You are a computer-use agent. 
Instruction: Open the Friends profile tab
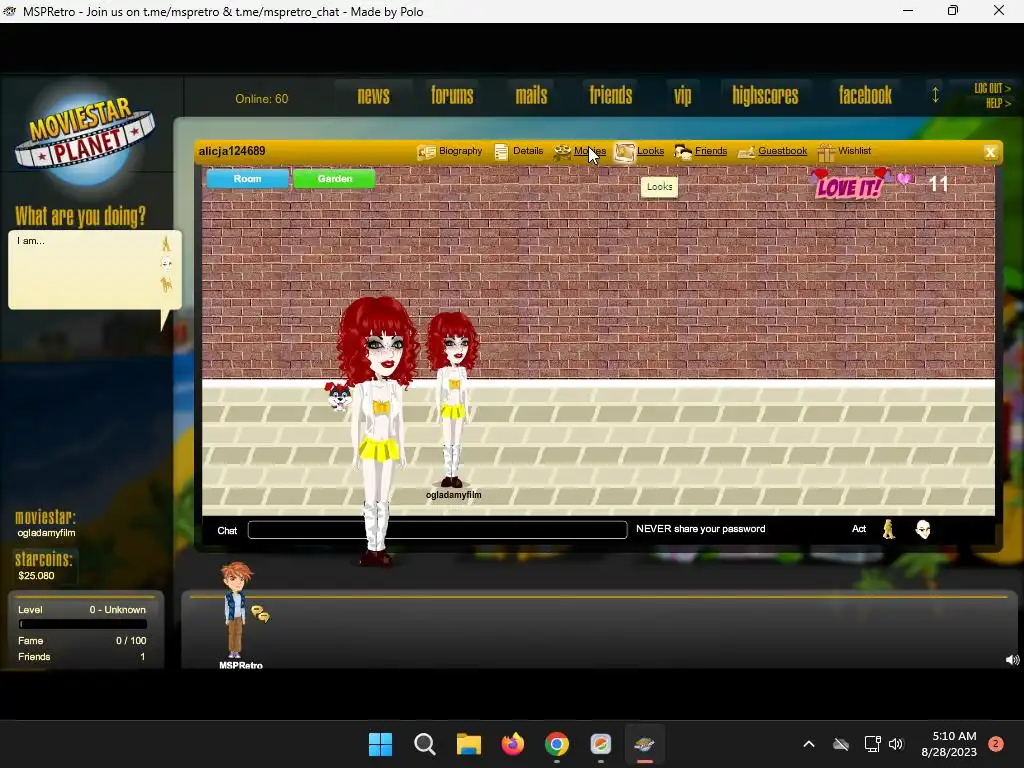pyautogui.click(x=701, y=152)
